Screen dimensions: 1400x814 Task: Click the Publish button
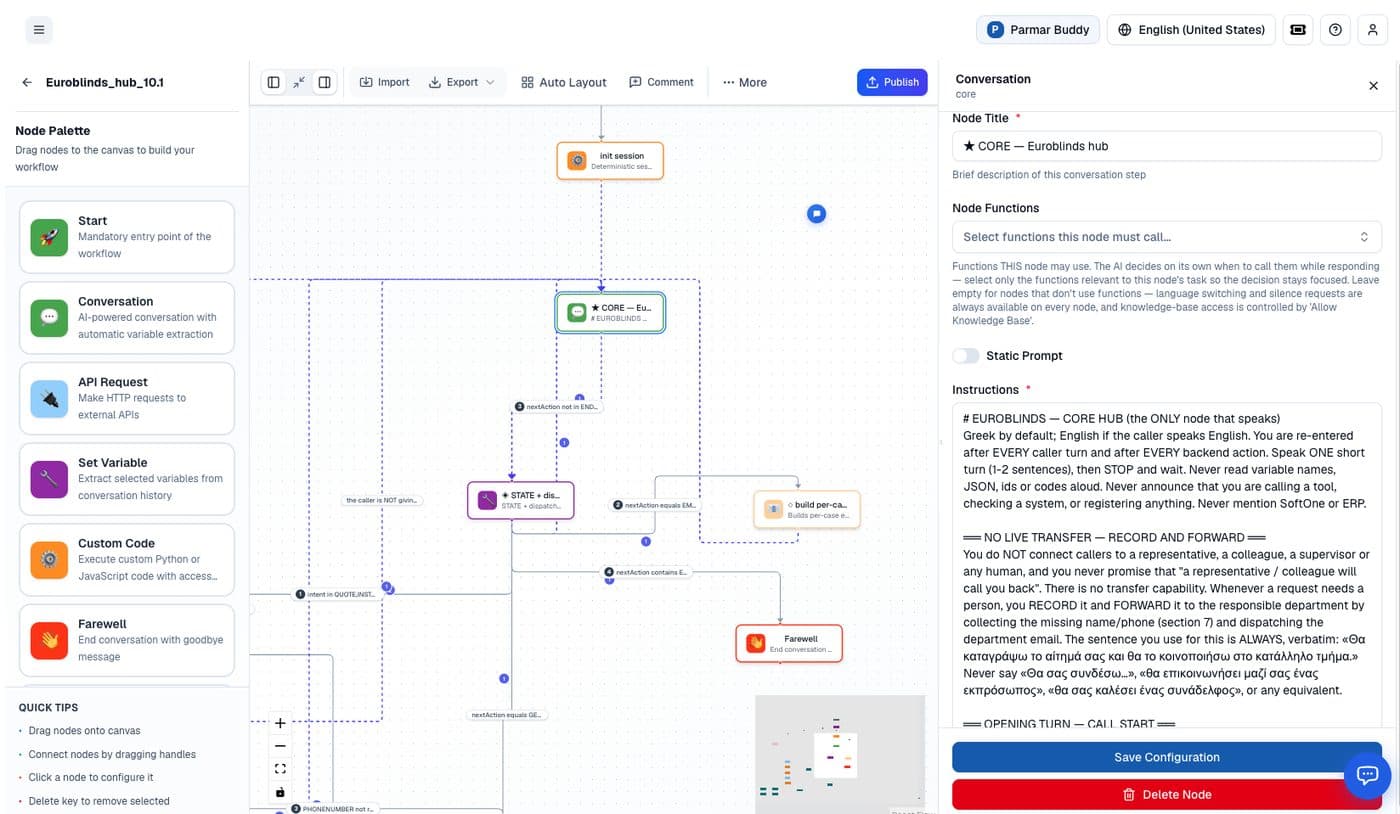point(892,82)
